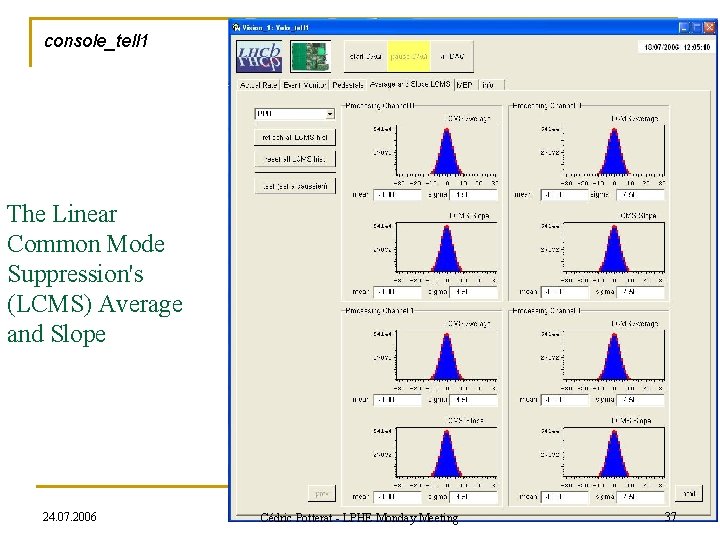The width and height of the screenshot is (720, 540).
Task: Click the prev button at the bottom
Action: click(x=321, y=494)
